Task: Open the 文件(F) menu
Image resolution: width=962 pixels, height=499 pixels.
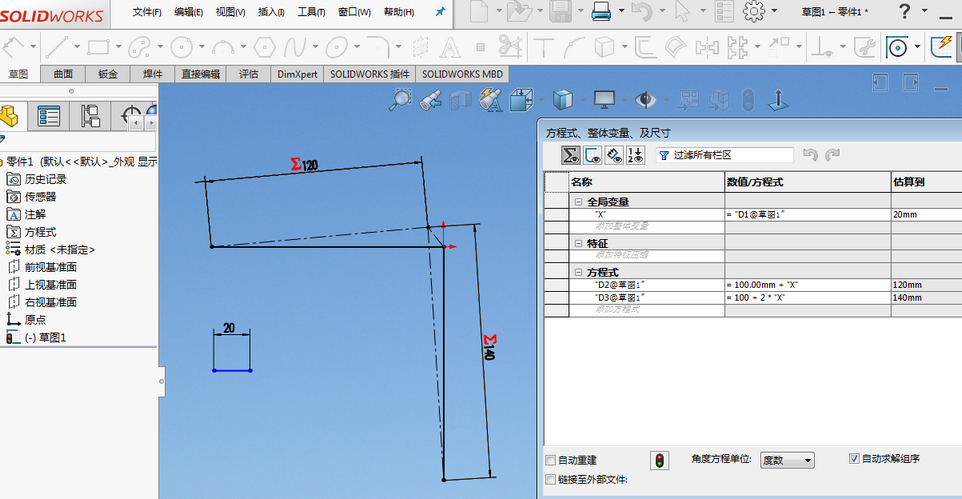Action: [147, 12]
